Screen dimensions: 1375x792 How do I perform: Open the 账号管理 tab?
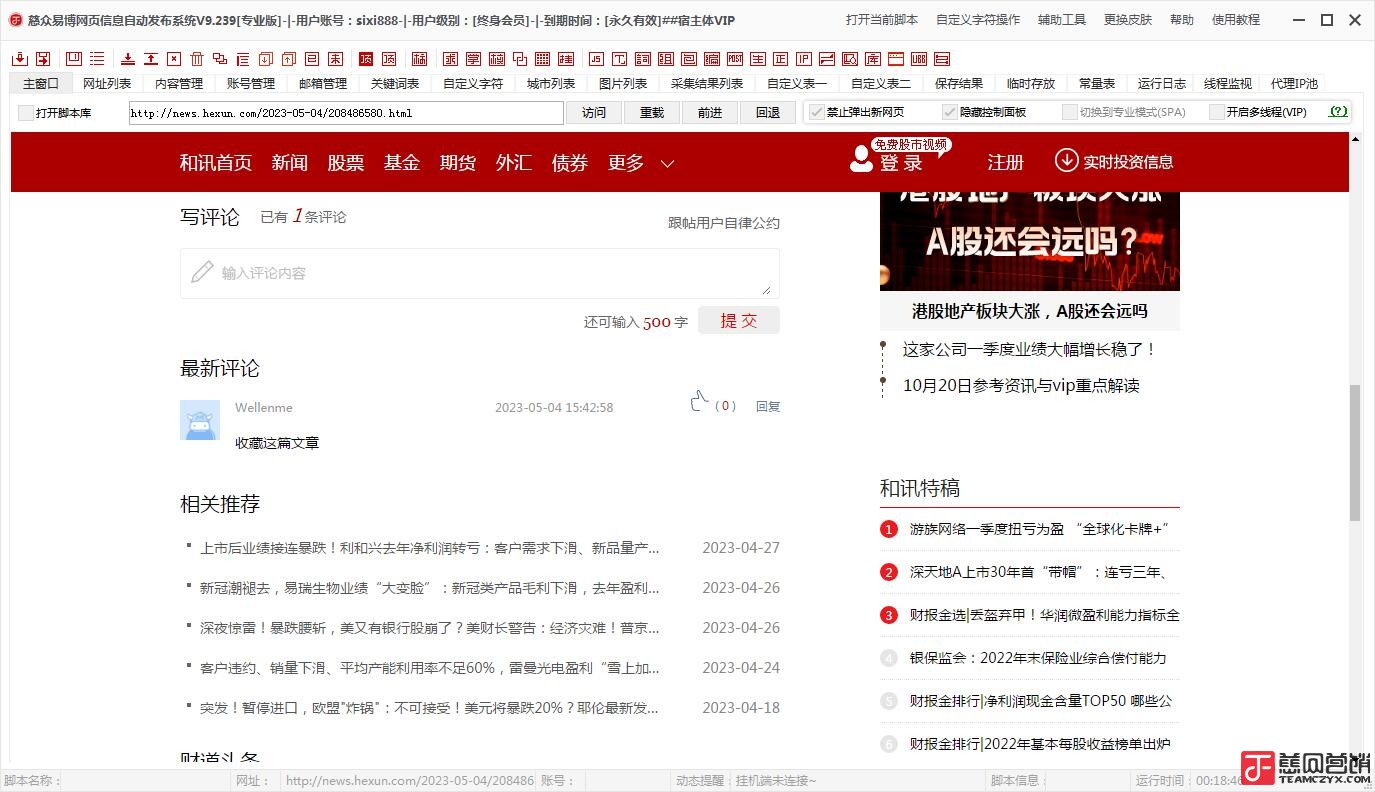(x=251, y=84)
